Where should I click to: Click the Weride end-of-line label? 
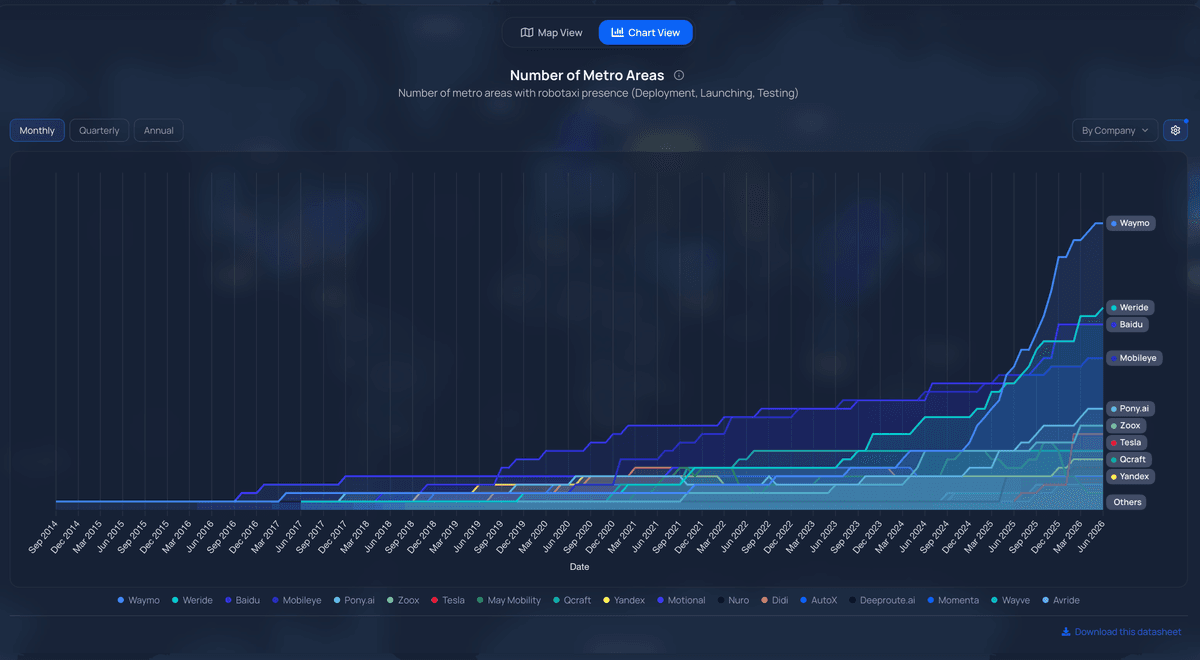click(1131, 308)
